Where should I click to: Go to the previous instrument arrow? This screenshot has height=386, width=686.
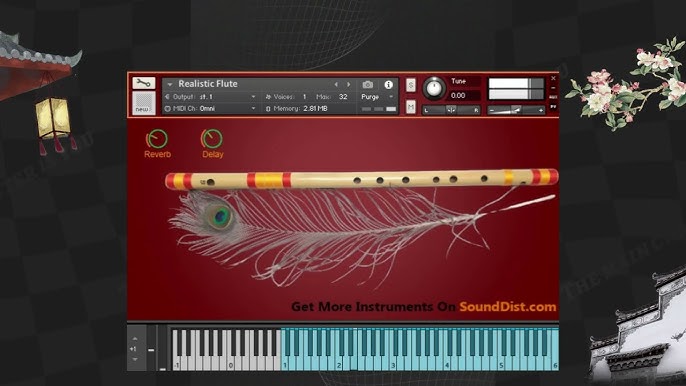tap(336, 84)
